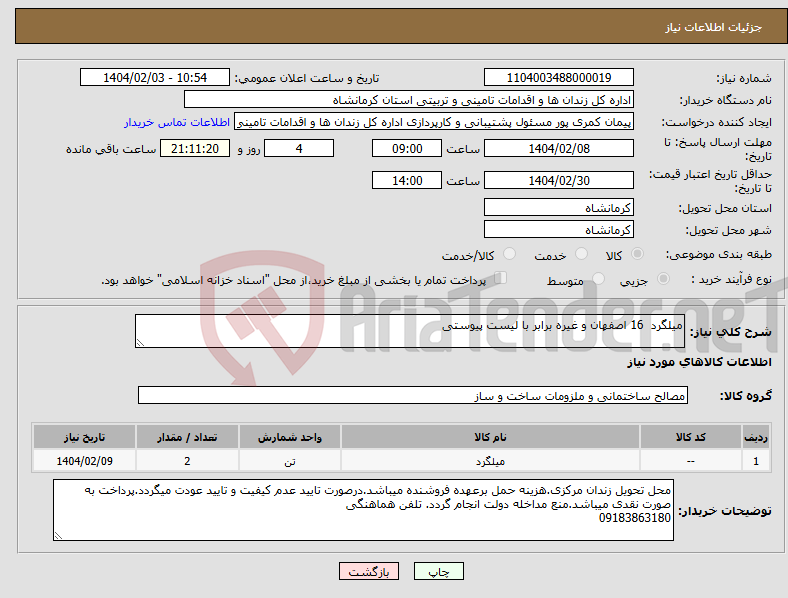This screenshot has width=788, height=598.
Task: Select the کالا radio button
Action: [x=637, y=254]
